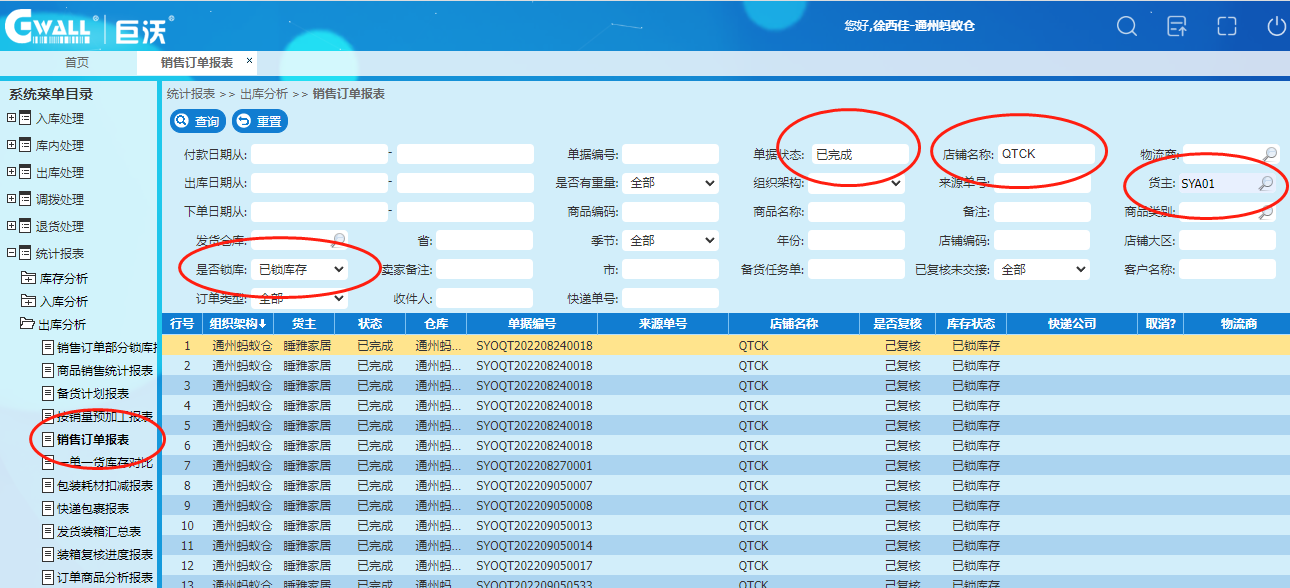Collapse the 统计报表 tree node
Viewport: 1290px width, 588px height.
(12, 253)
